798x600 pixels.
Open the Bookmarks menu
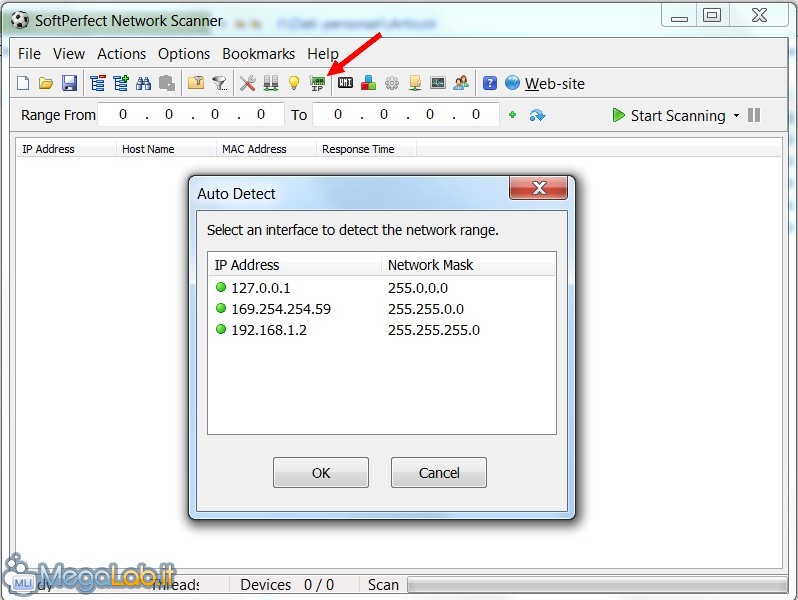click(259, 53)
